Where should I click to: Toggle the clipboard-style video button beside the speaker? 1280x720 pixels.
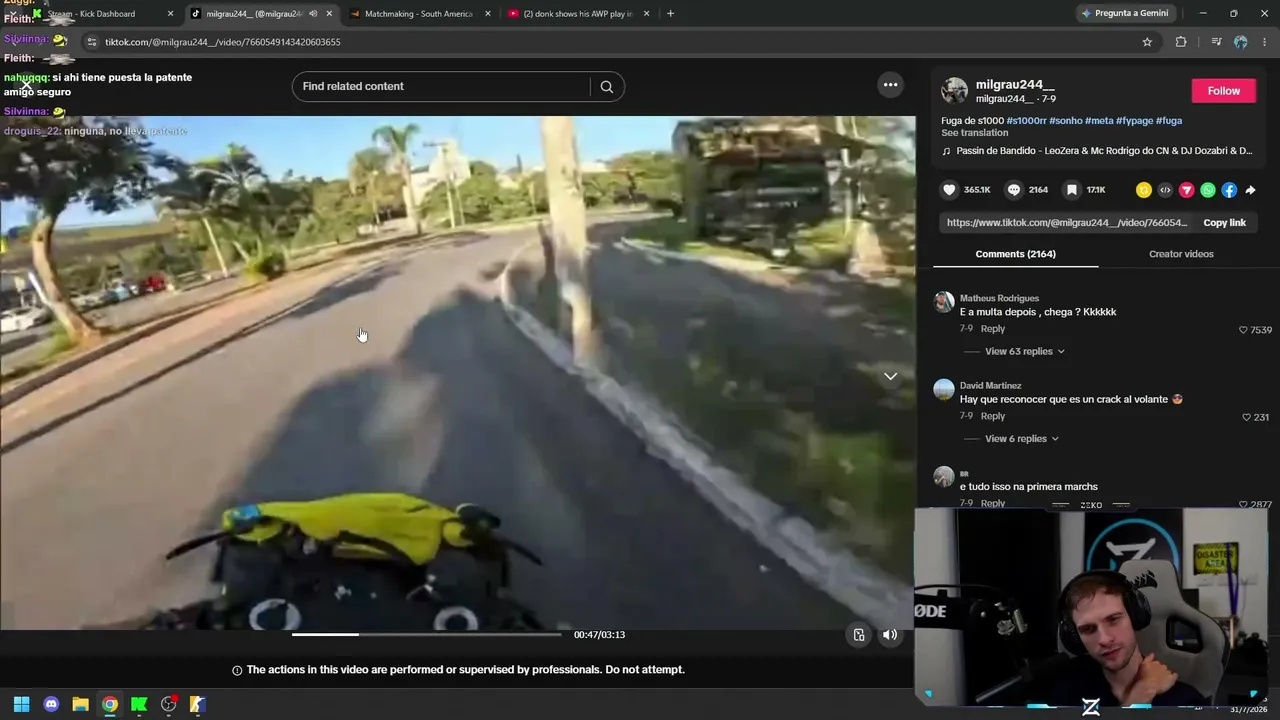[x=859, y=635]
